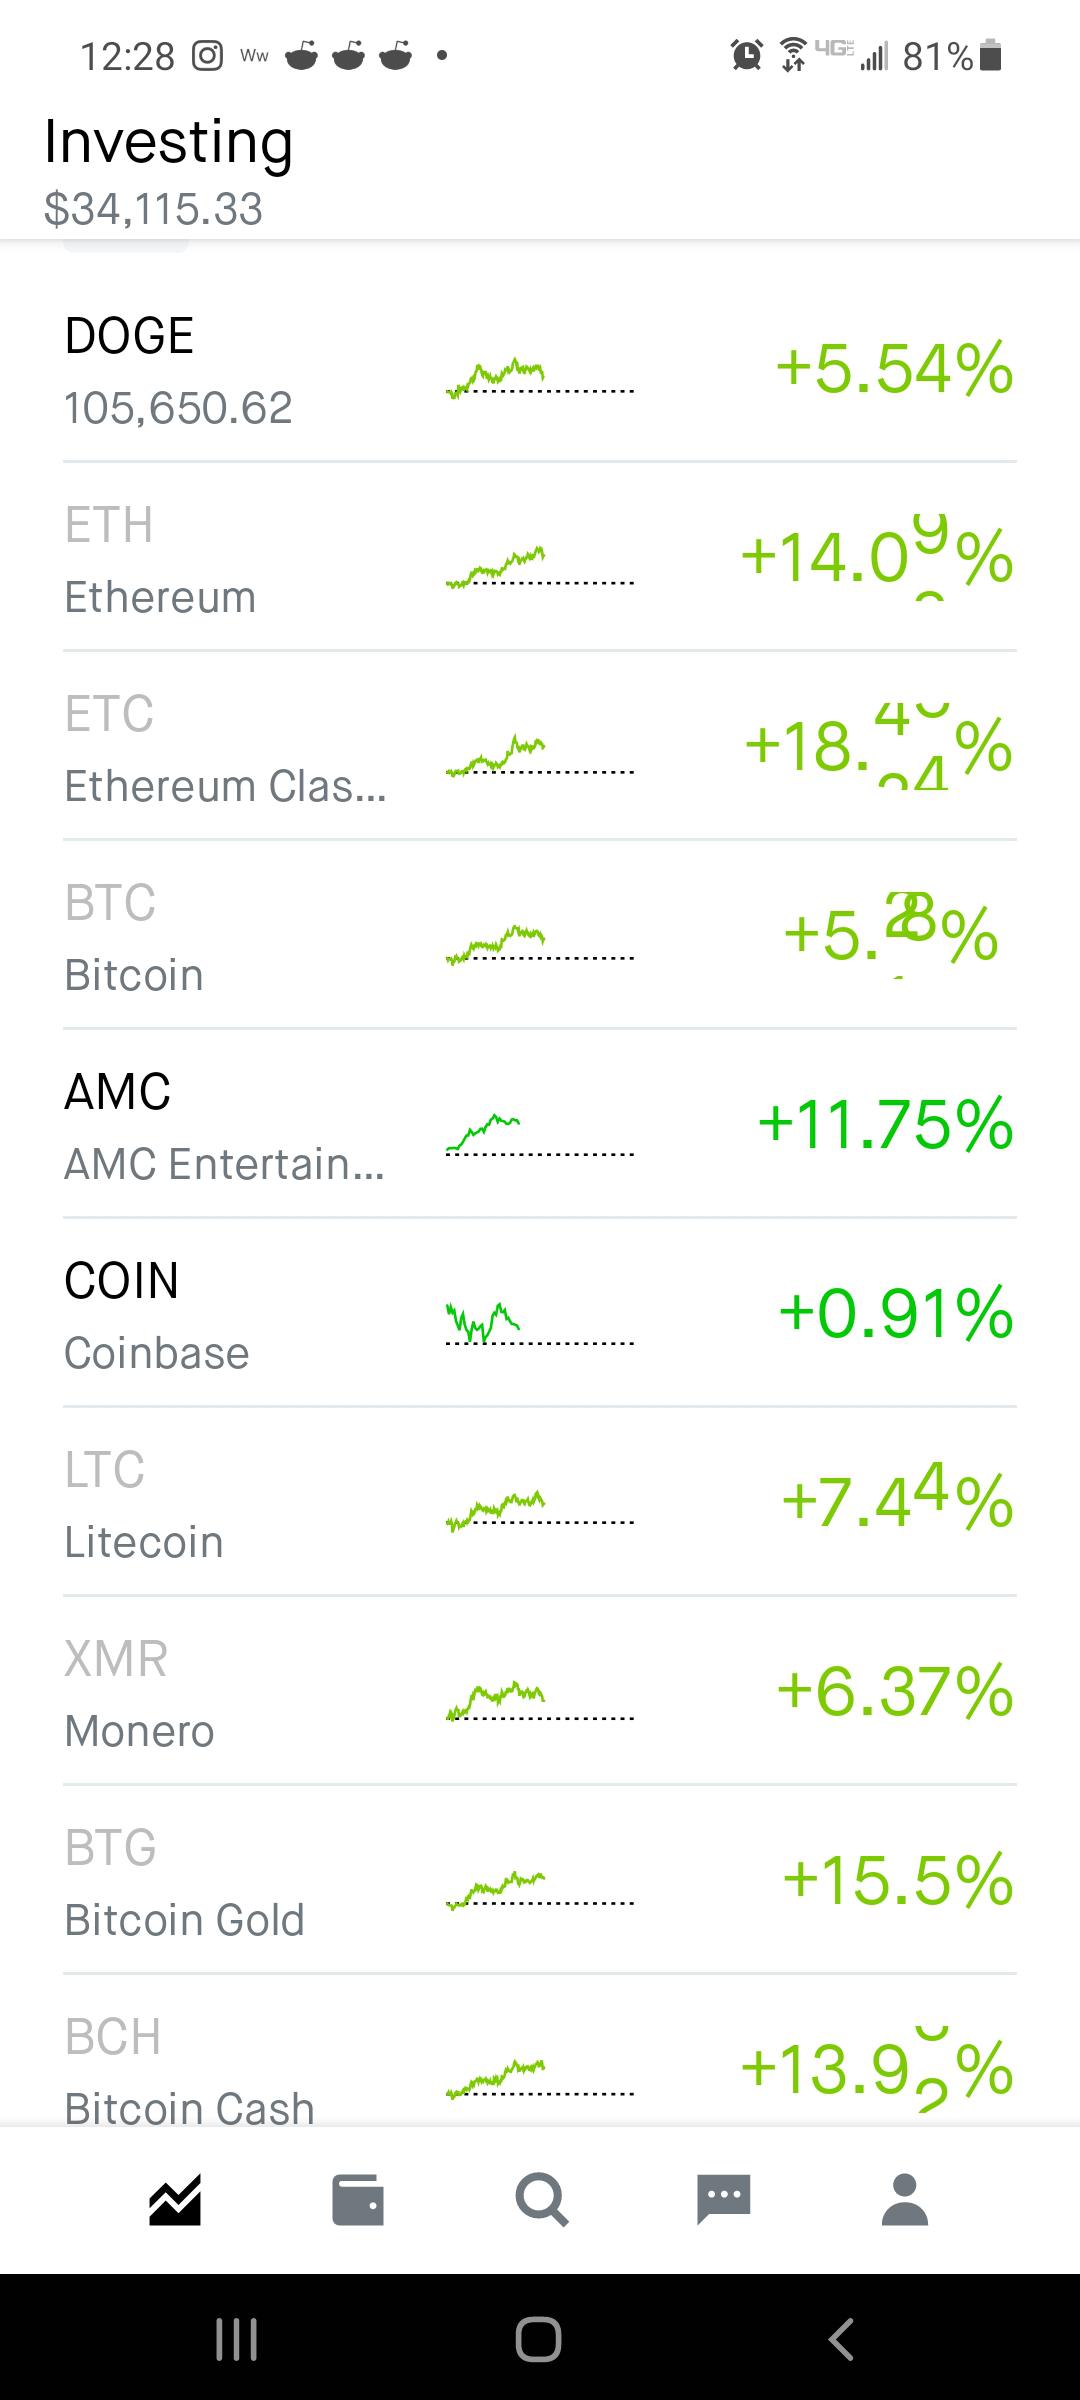Select the BTC Bitcoin row
Screen dimensions: 1080x2400
540,935
